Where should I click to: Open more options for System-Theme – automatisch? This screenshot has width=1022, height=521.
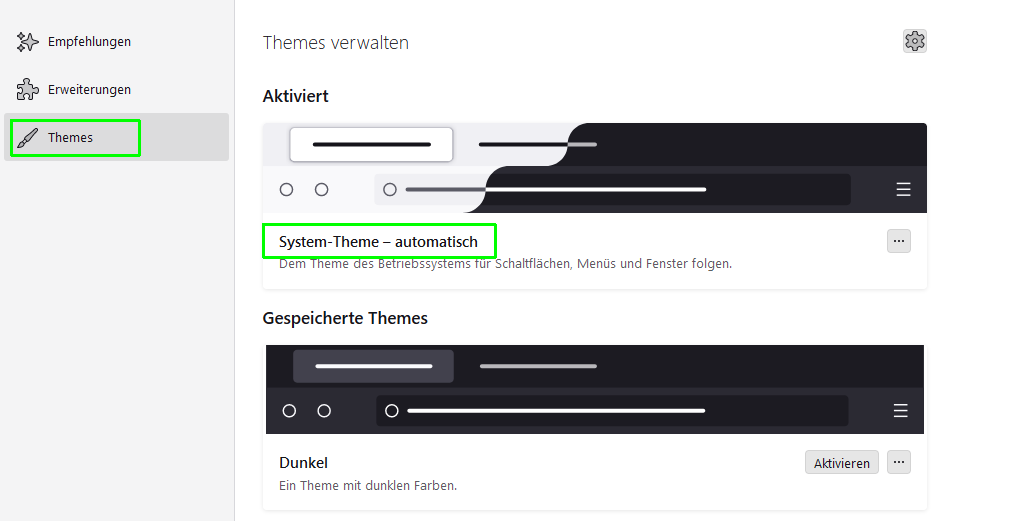tap(898, 241)
